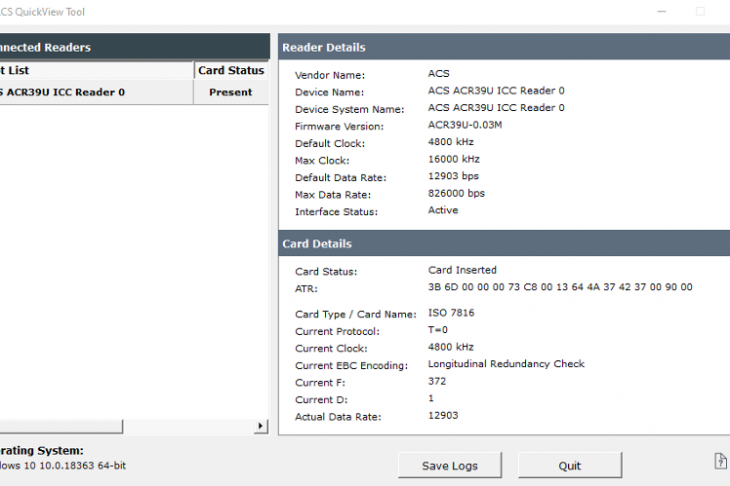Click the ACS QuickView Tool window title
Image resolution: width=730 pixels, height=486 pixels.
click(42, 12)
